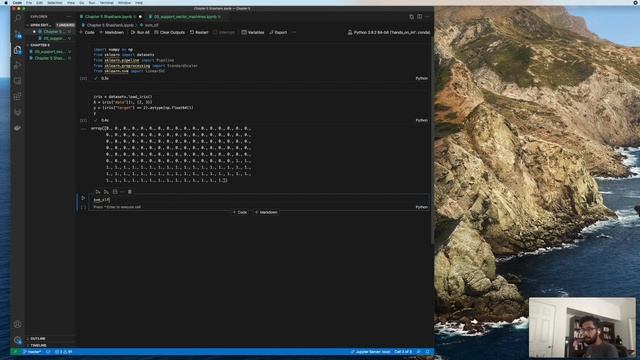640x360 pixels.
Task: Change Python language mode of active cell
Action: click(421, 207)
